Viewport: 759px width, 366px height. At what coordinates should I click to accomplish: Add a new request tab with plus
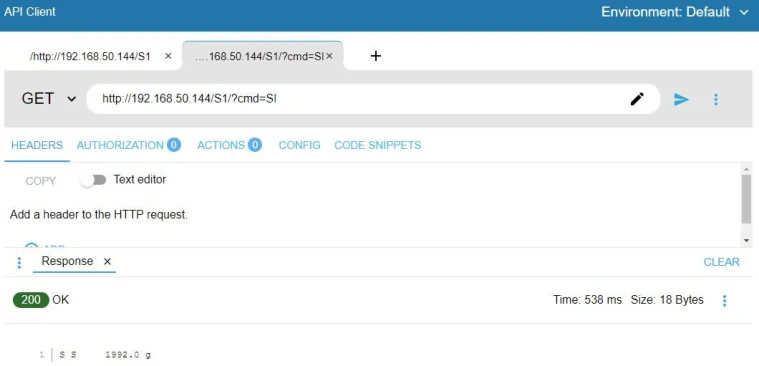[x=376, y=56]
